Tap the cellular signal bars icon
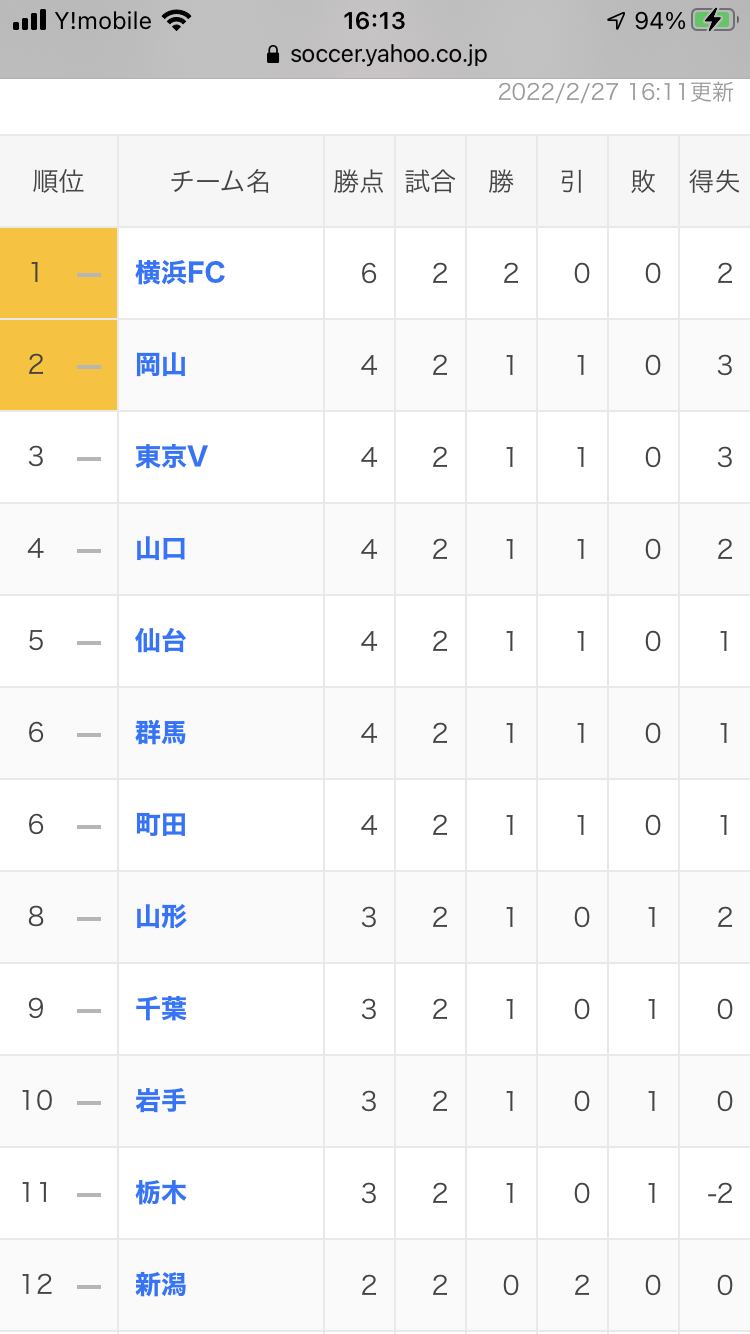The height and width of the screenshot is (1334, 750). click(30, 20)
